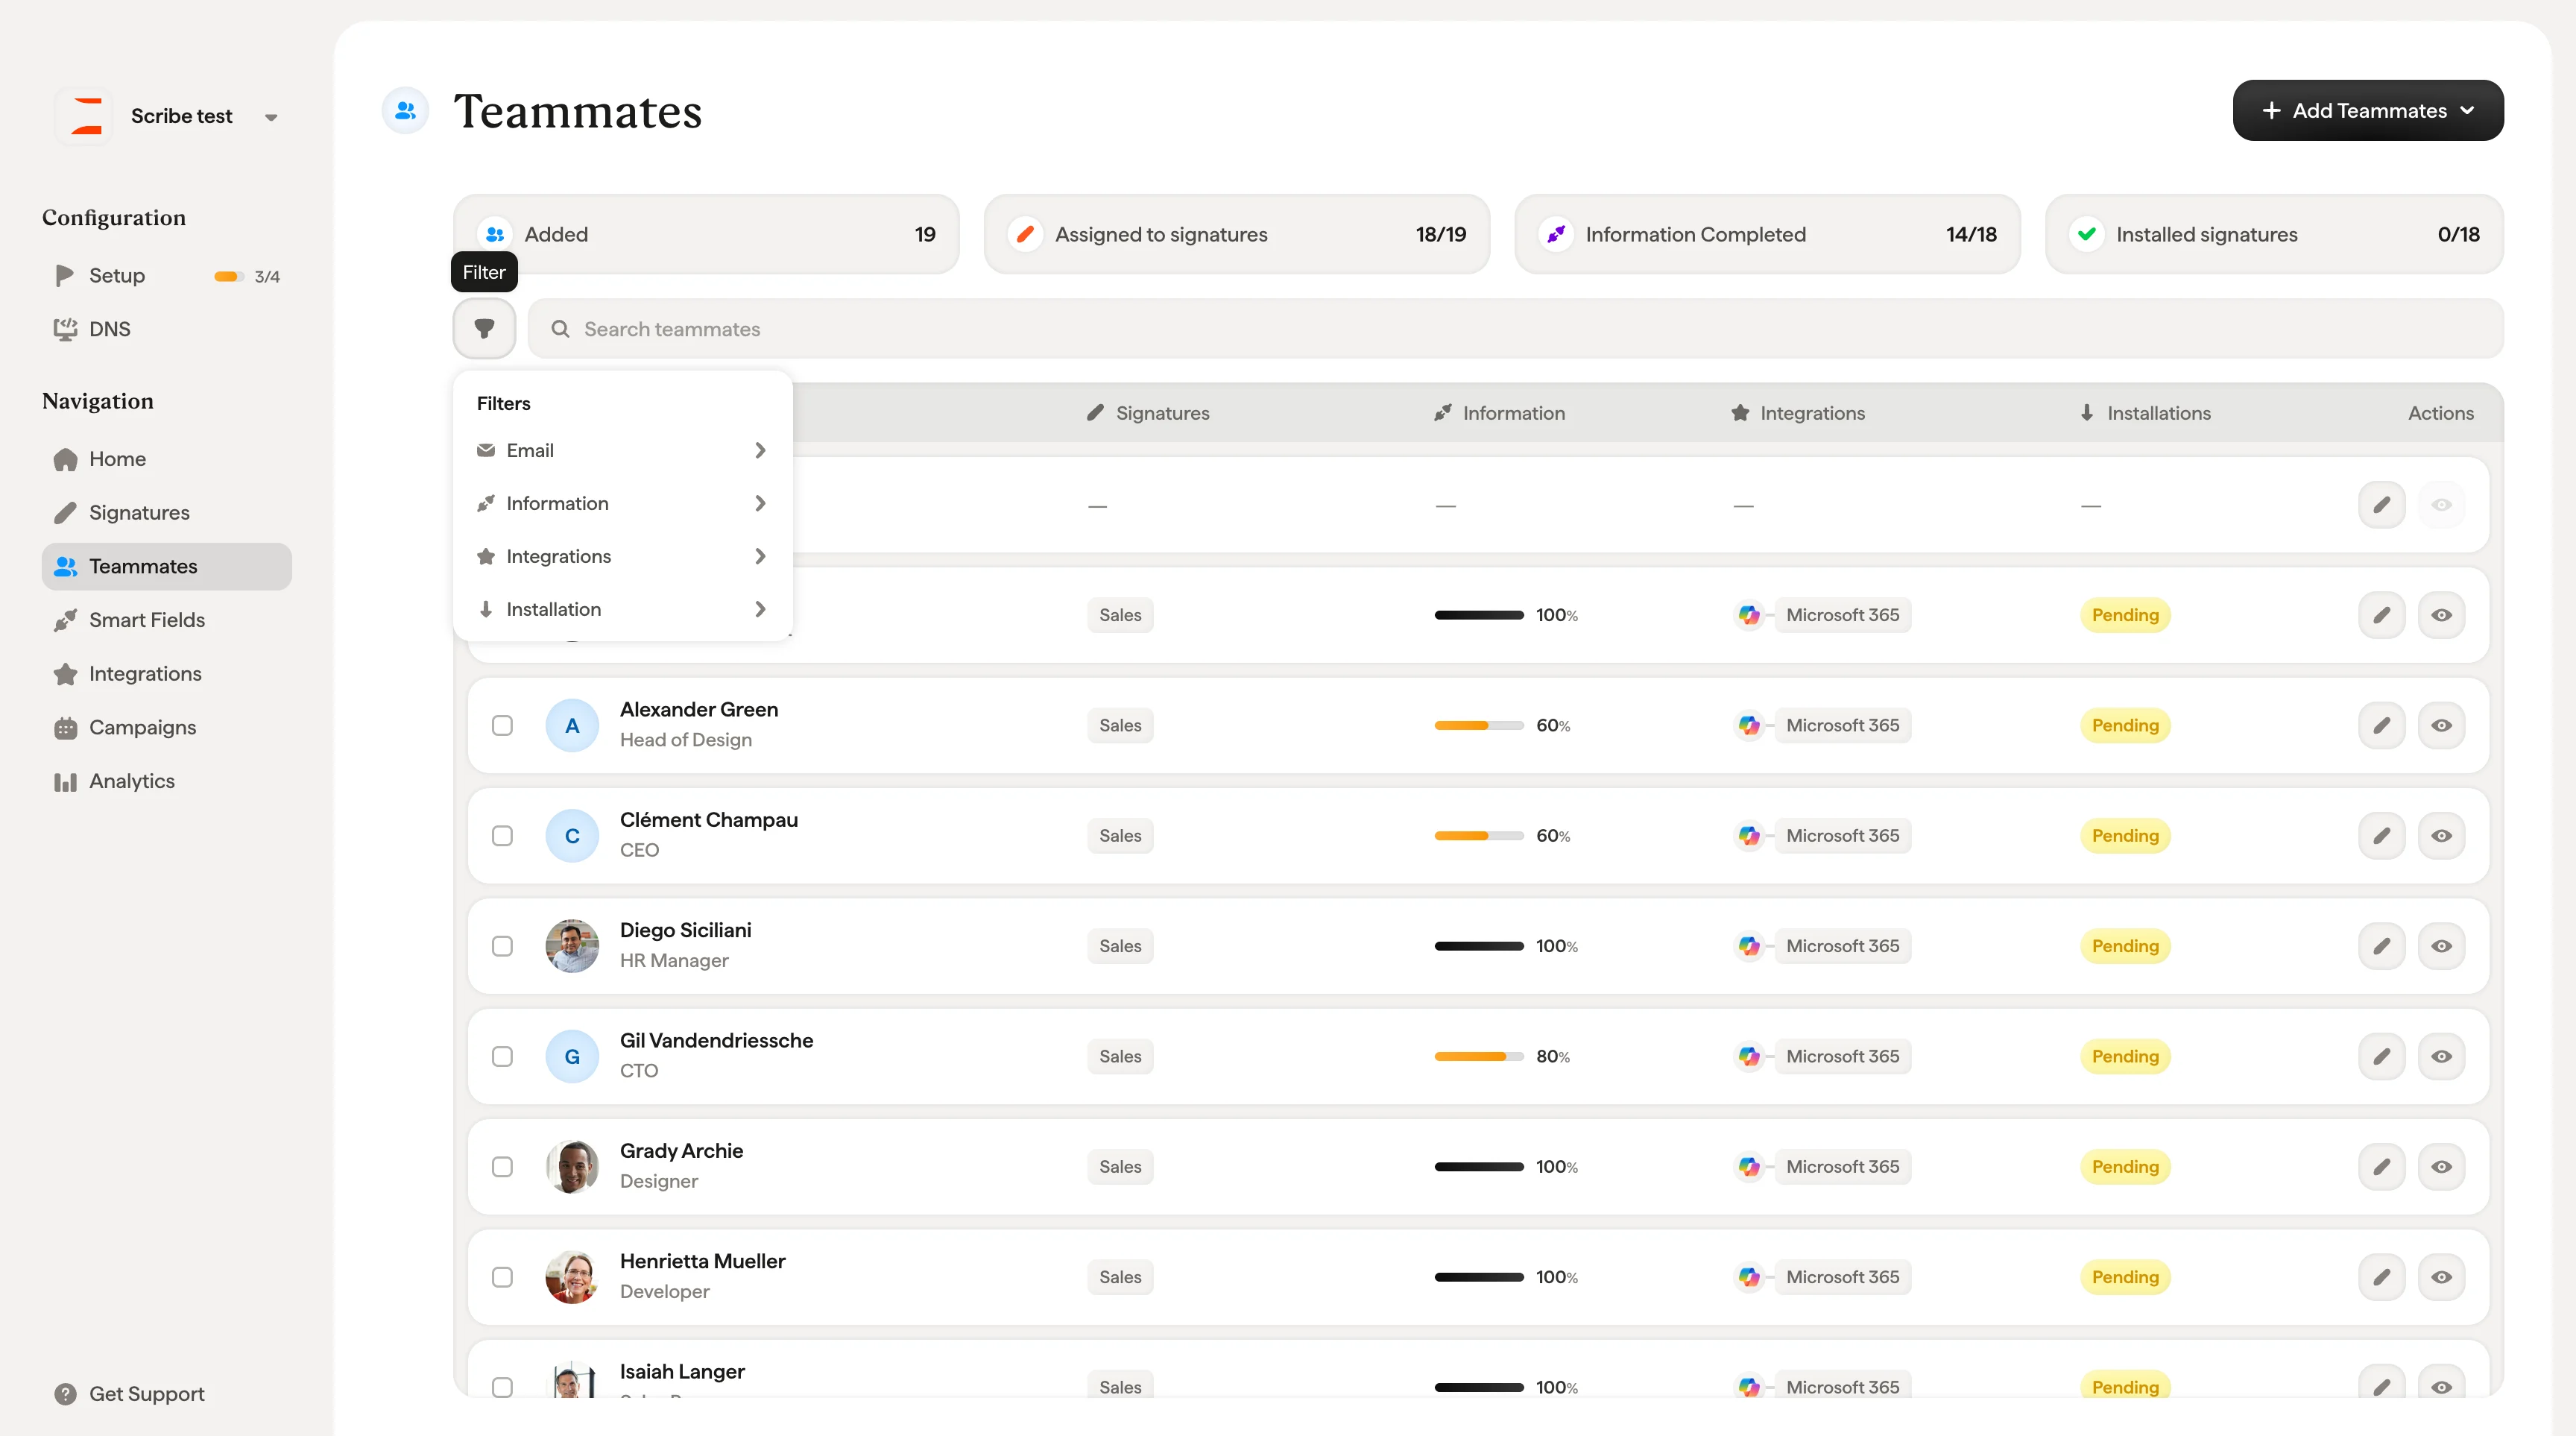The height and width of the screenshot is (1436, 2576).
Task: Show Diego Siciliani's signature with the eye icon
Action: click(2441, 946)
